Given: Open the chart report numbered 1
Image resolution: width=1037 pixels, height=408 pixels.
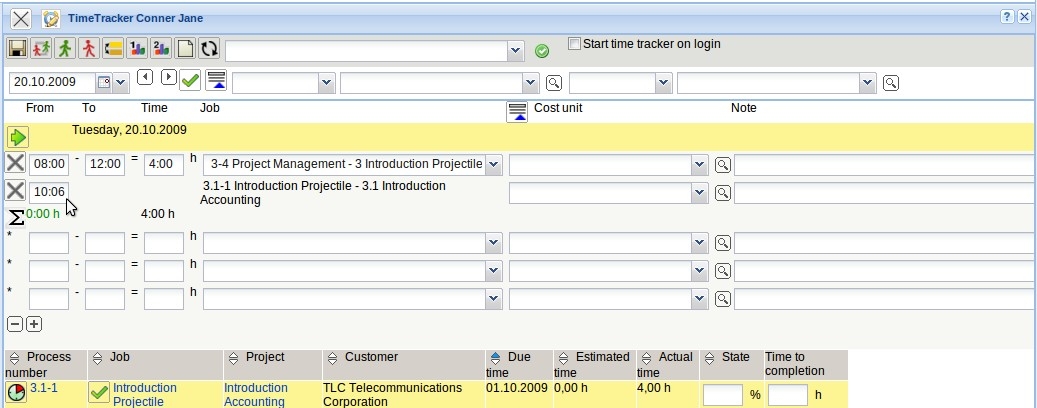Looking at the screenshot, I should 137,48.
